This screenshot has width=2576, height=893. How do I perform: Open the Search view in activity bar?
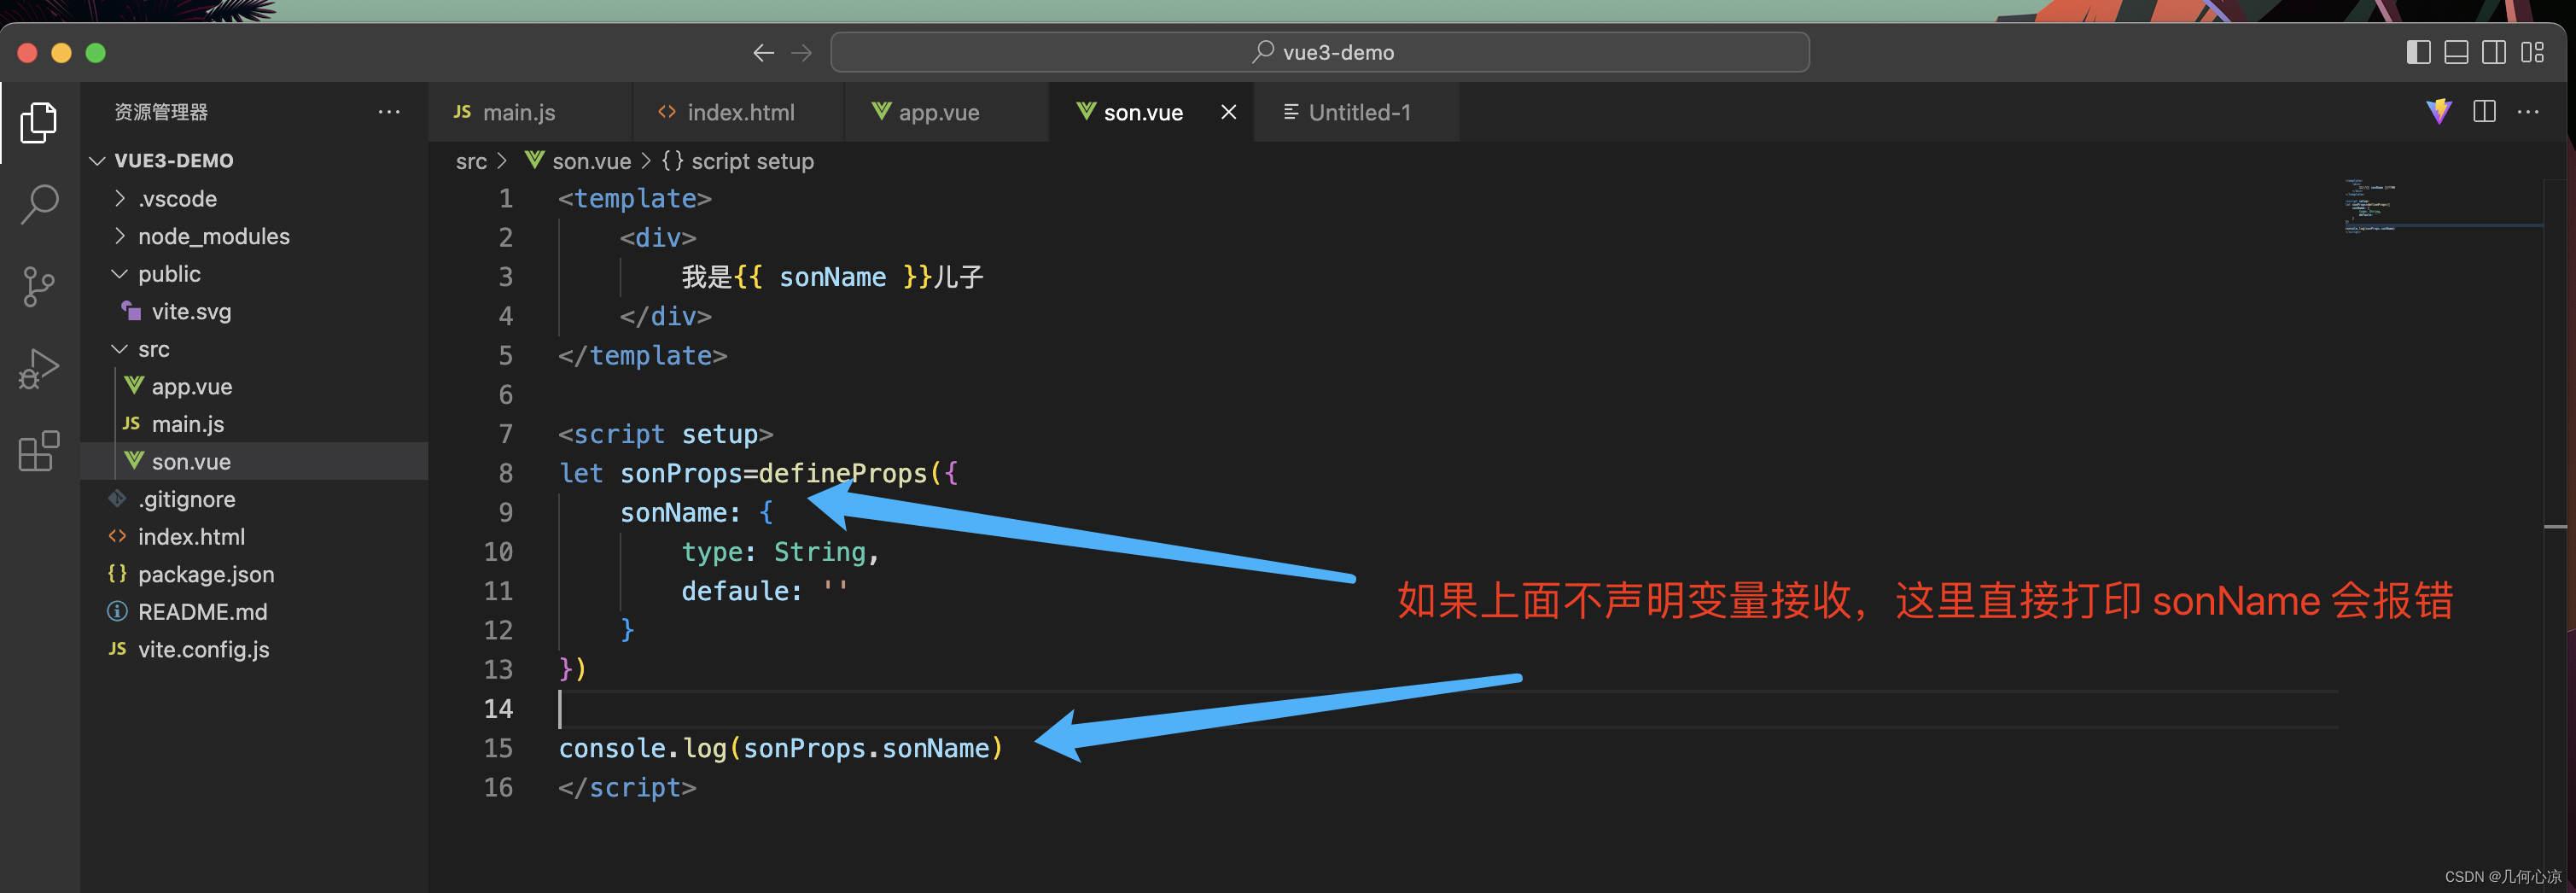click(39, 204)
